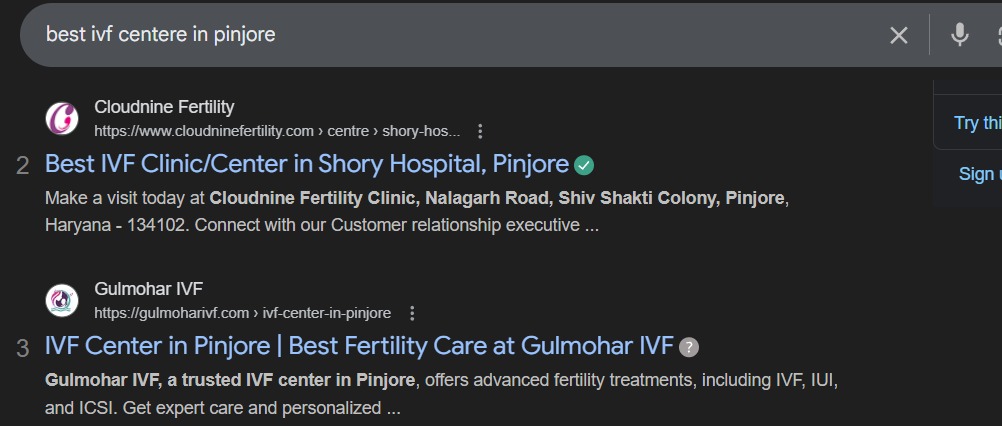The image size is (1002, 426).
Task: Open the three-dot menu for Cloudnine Fertility result
Action: coord(480,131)
